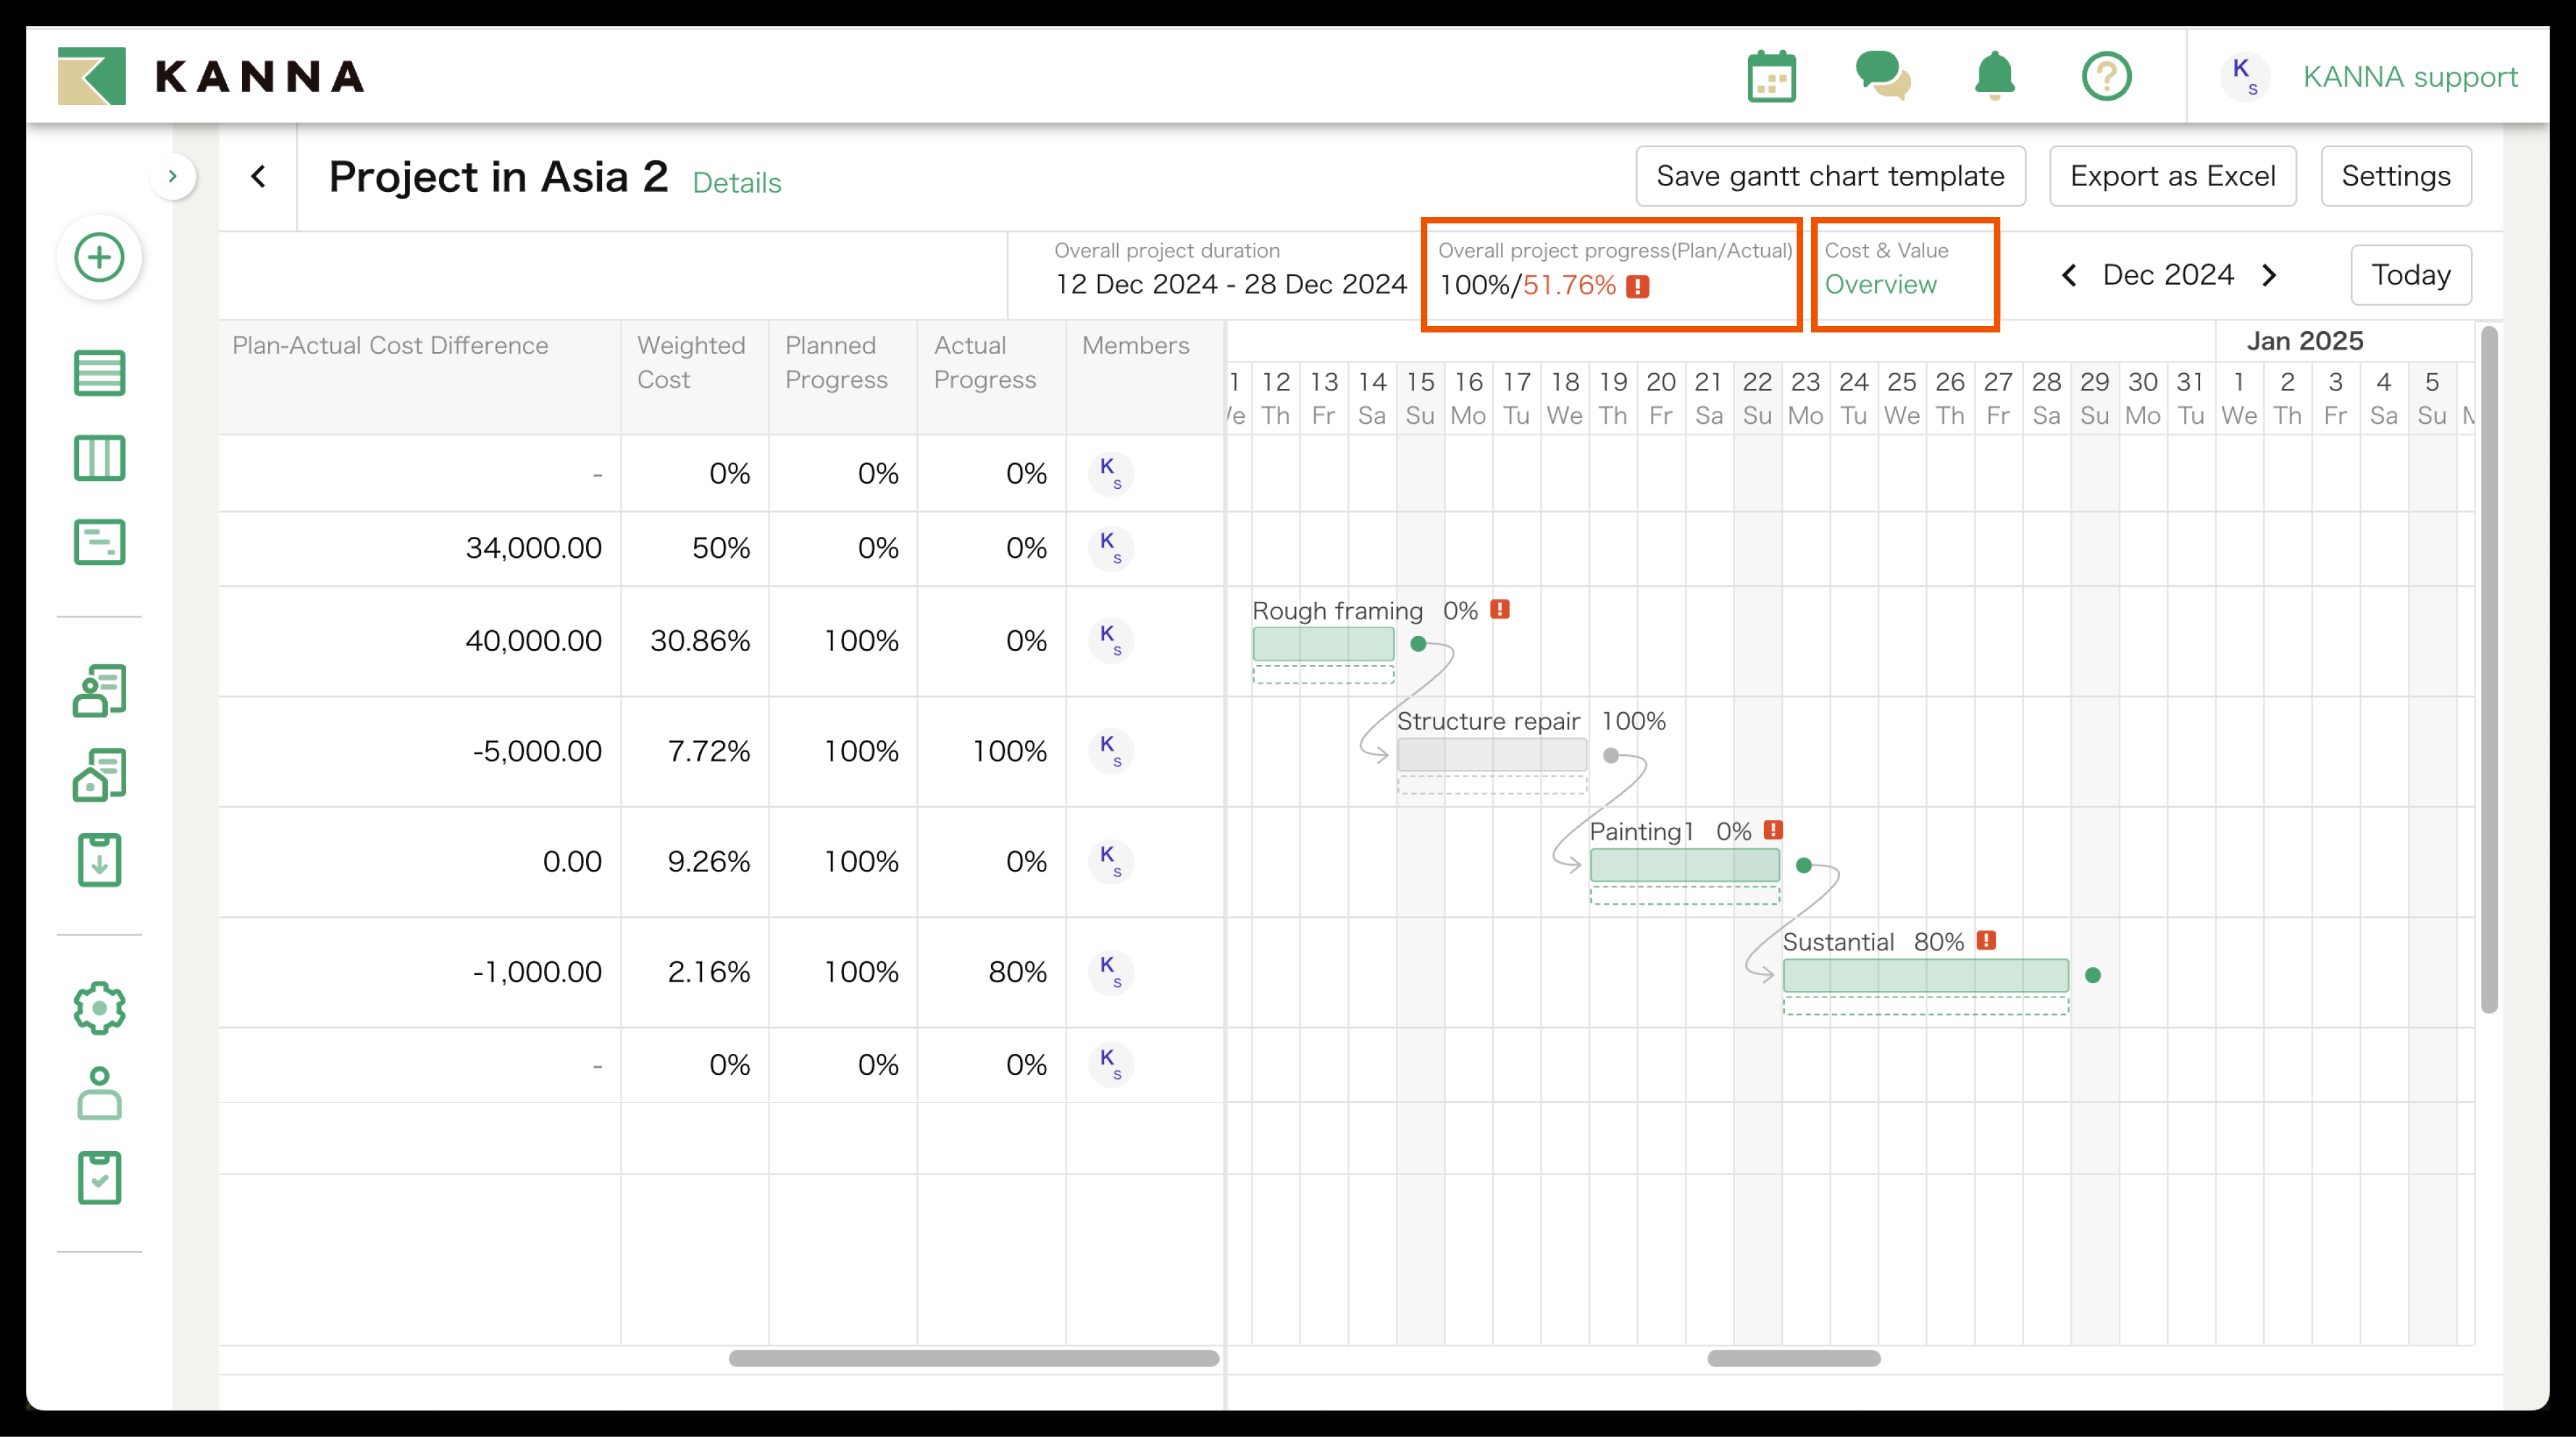The width and height of the screenshot is (2576, 1437).
Task: Click the table's horizontal scrollbar
Action: (x=973, y=1358)
